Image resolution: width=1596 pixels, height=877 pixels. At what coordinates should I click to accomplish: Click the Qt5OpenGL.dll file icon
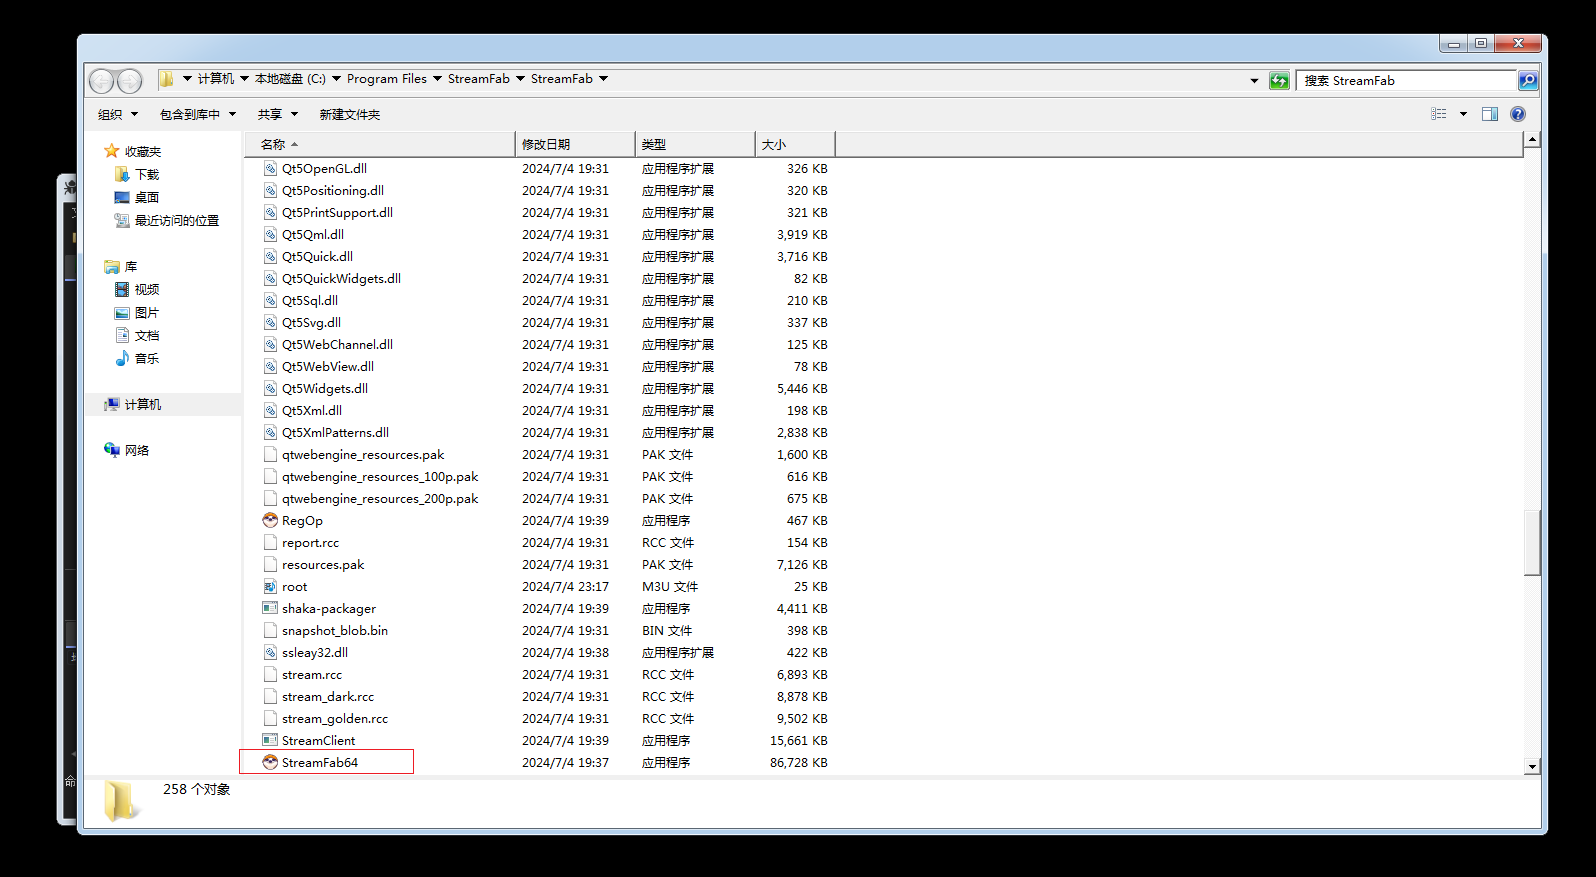[270, 168]
